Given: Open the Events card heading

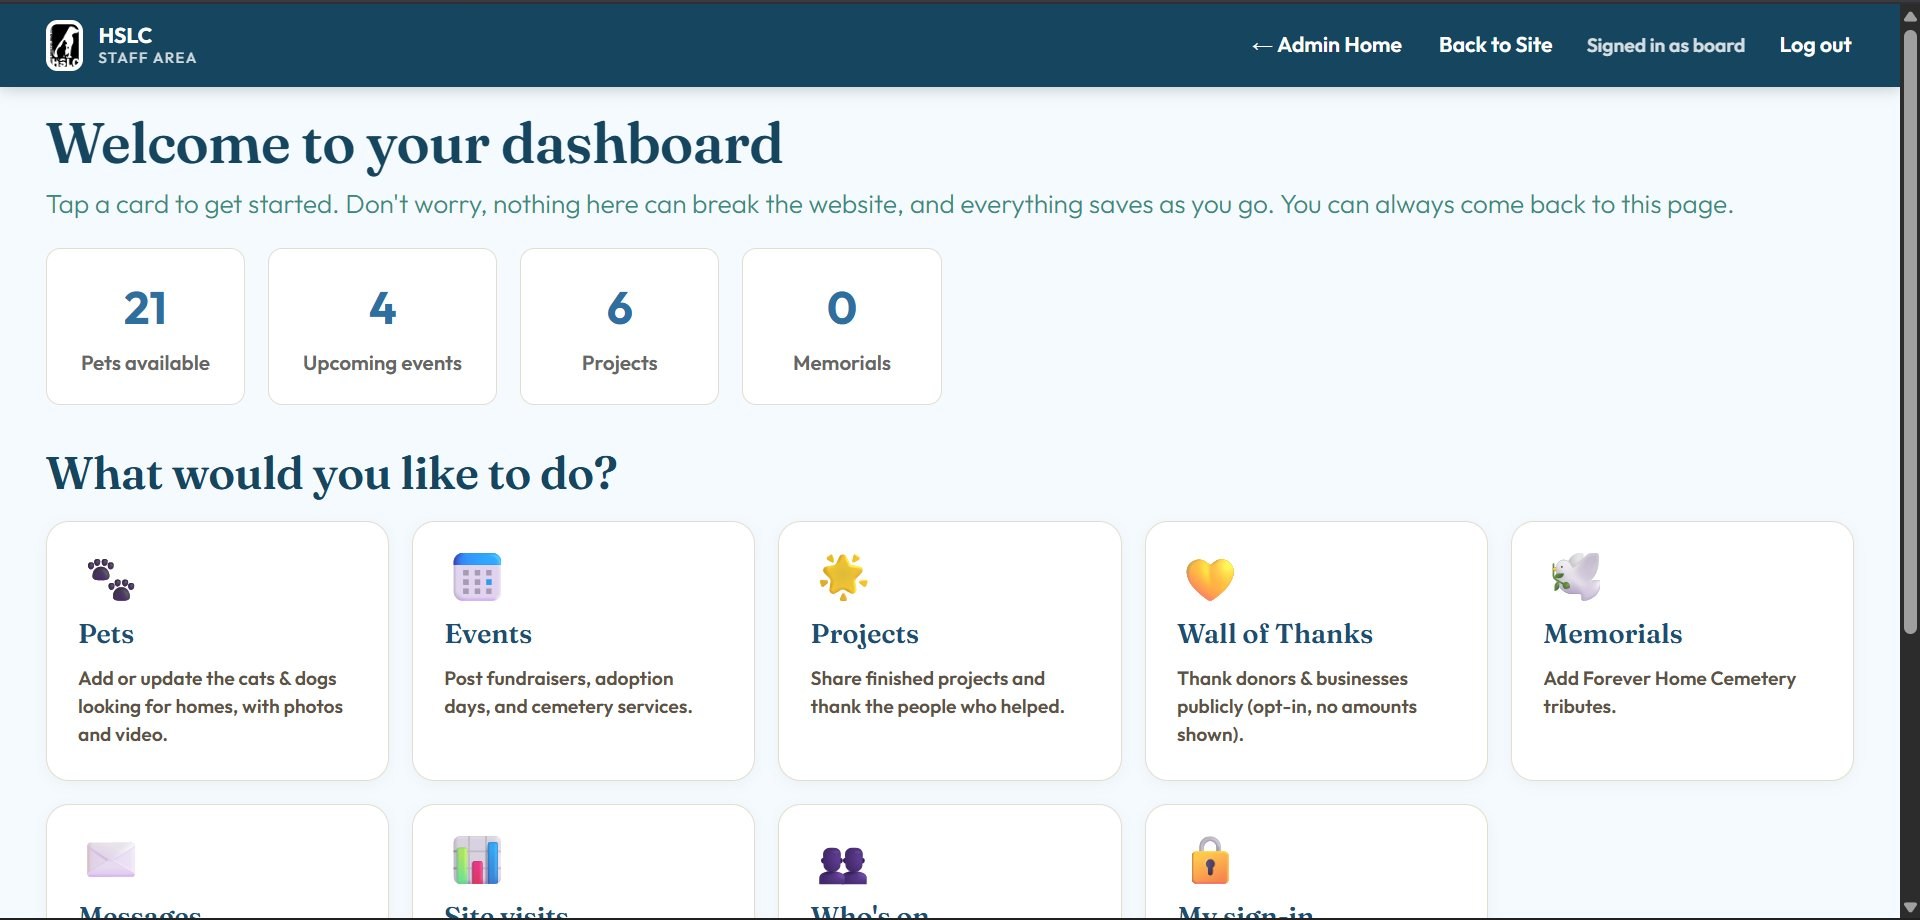Looking at the screenshot, I should click(488, 634).
